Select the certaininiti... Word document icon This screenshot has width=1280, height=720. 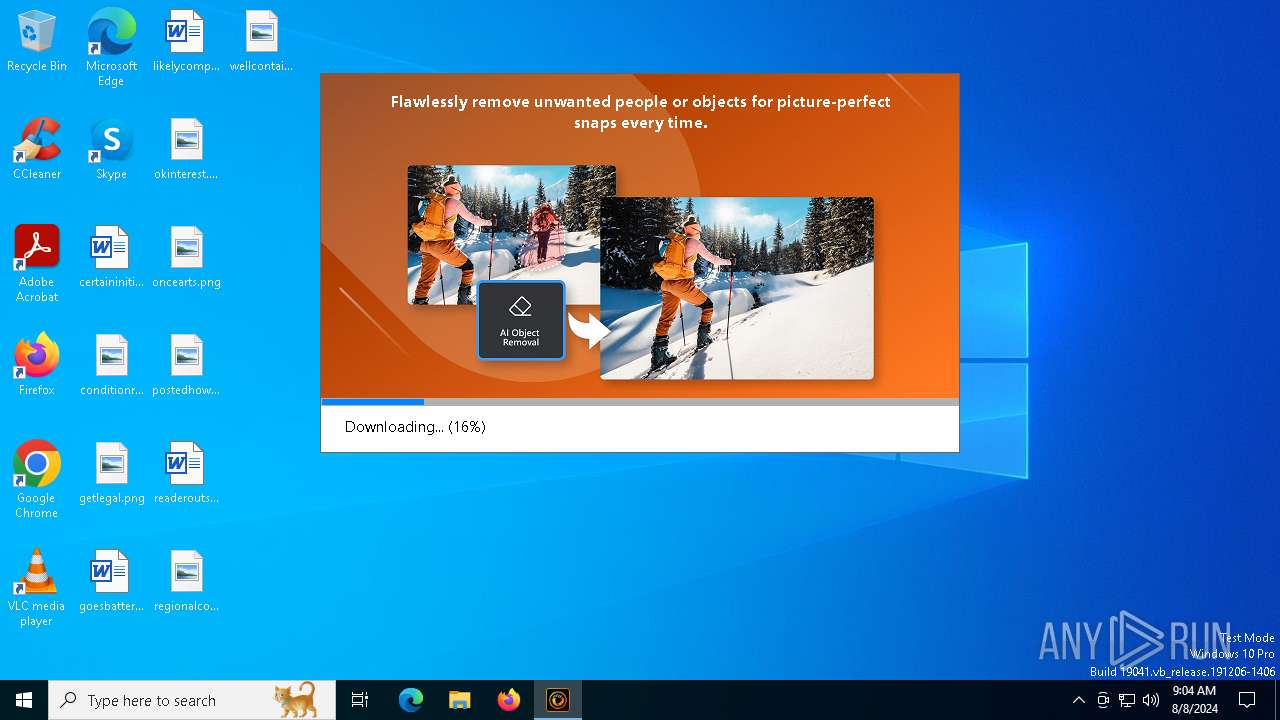[111, 258]
